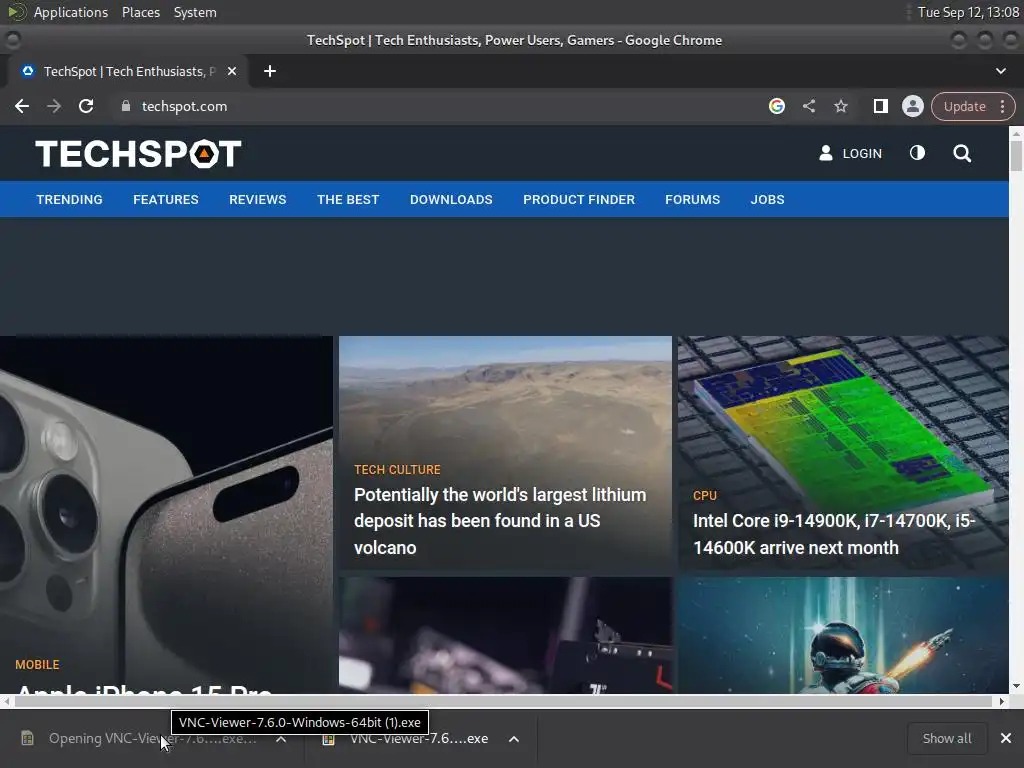Viewport: 1024px width, 768px height.
Task: Toggle TechSpot dark/light theme
Action: tap(917, 153)
